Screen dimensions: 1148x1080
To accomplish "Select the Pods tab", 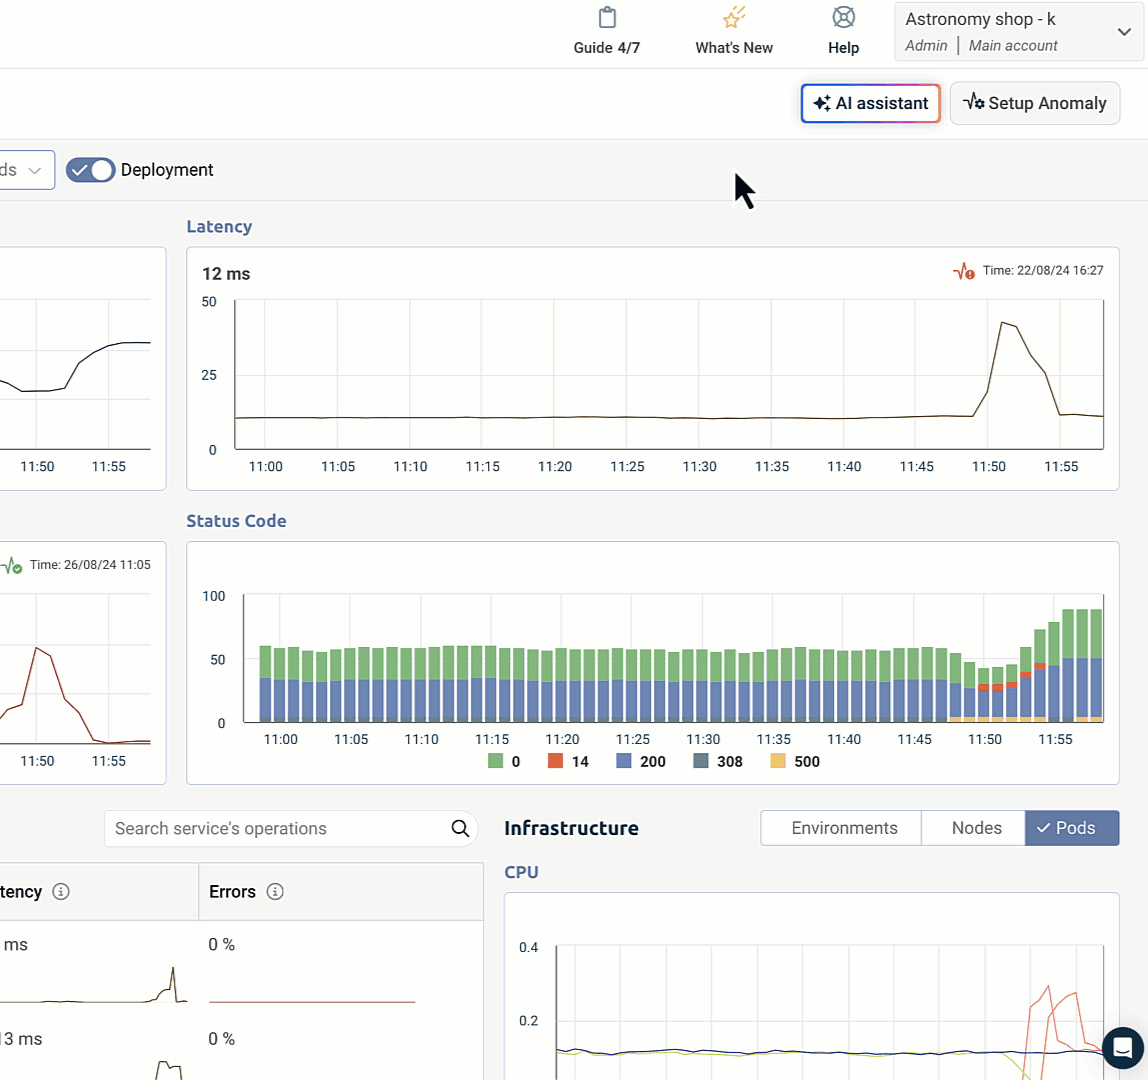I will tap(1072, 828).
